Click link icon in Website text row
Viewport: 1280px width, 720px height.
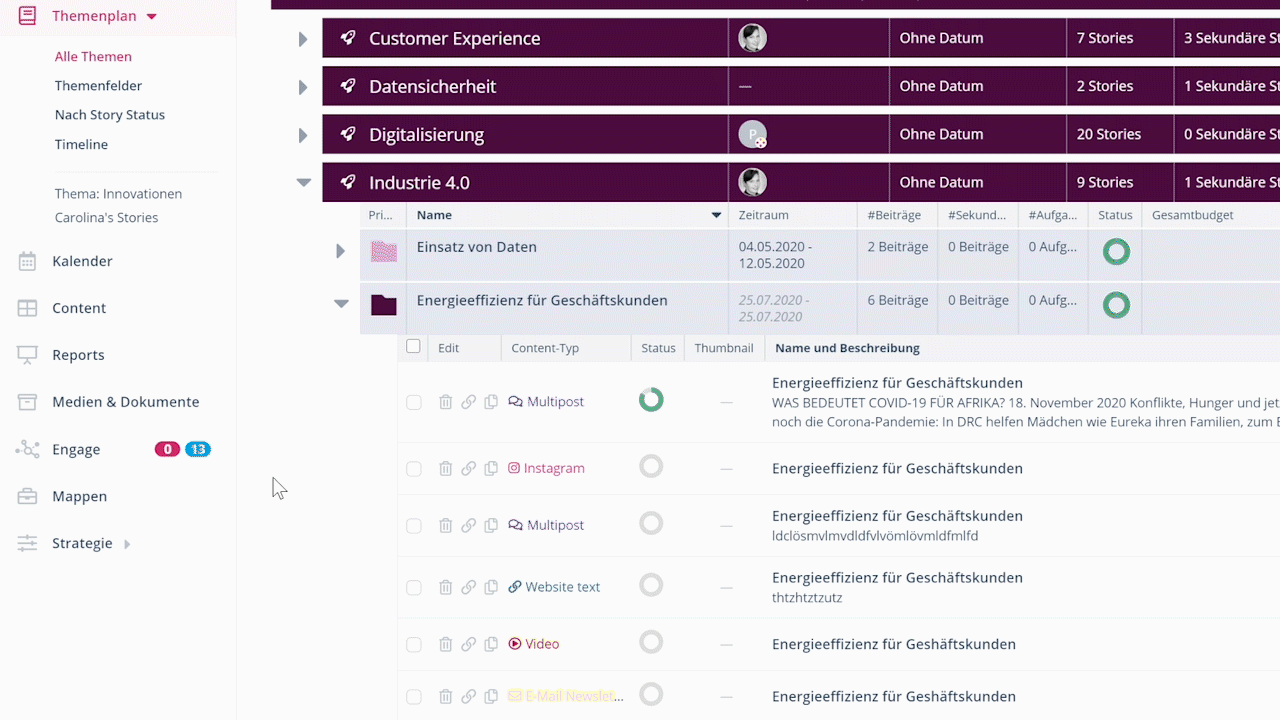click(468, 587)
